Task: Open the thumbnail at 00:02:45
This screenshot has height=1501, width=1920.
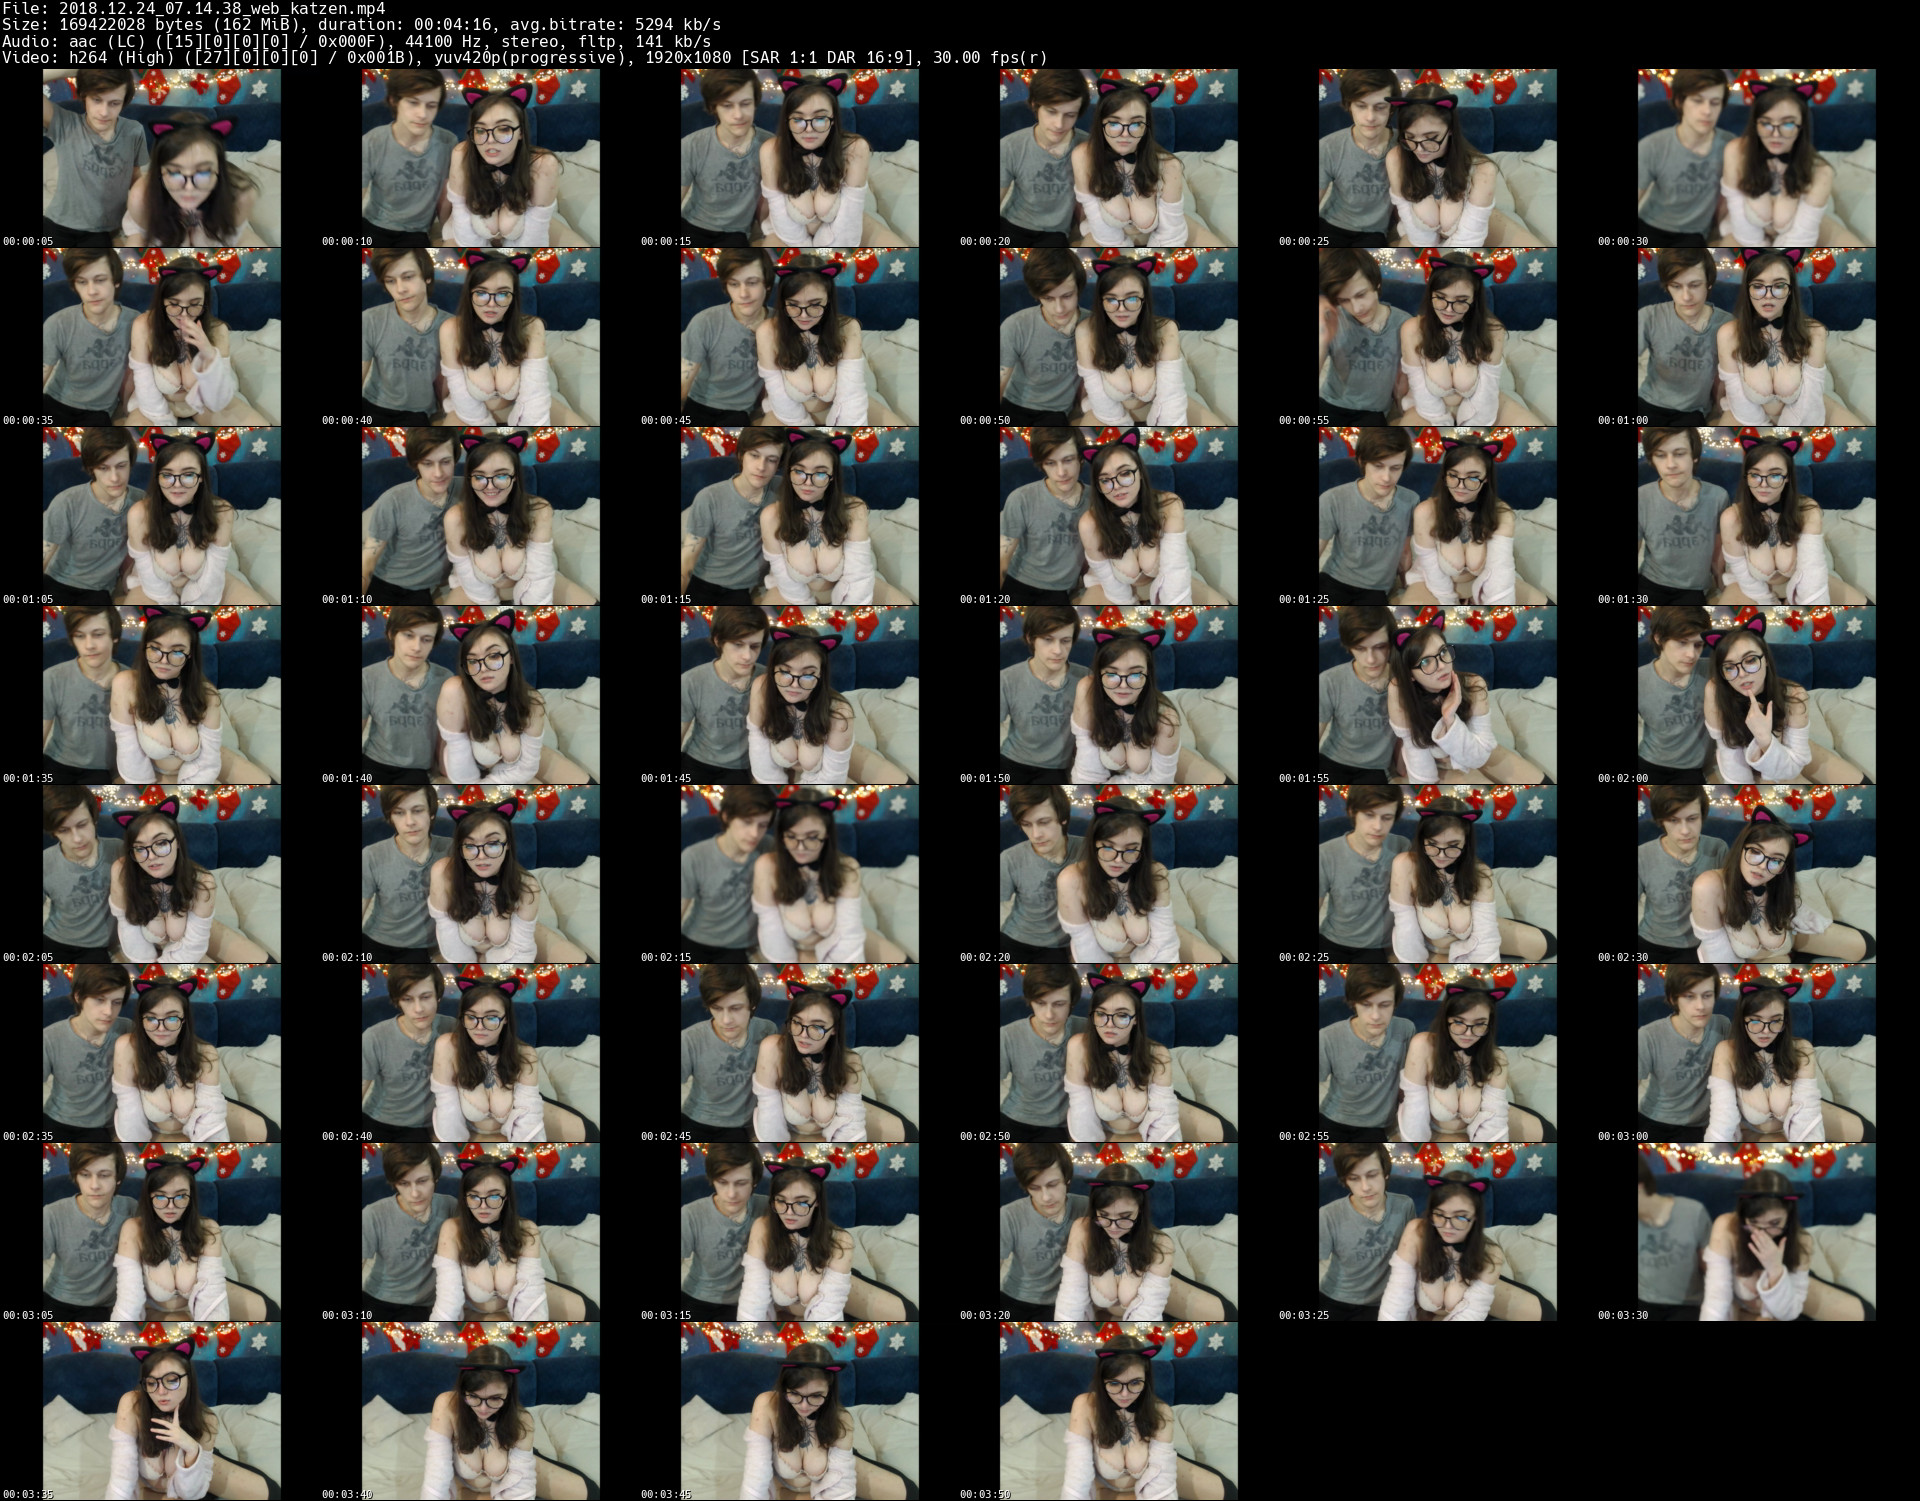Action: [799, 1053]
